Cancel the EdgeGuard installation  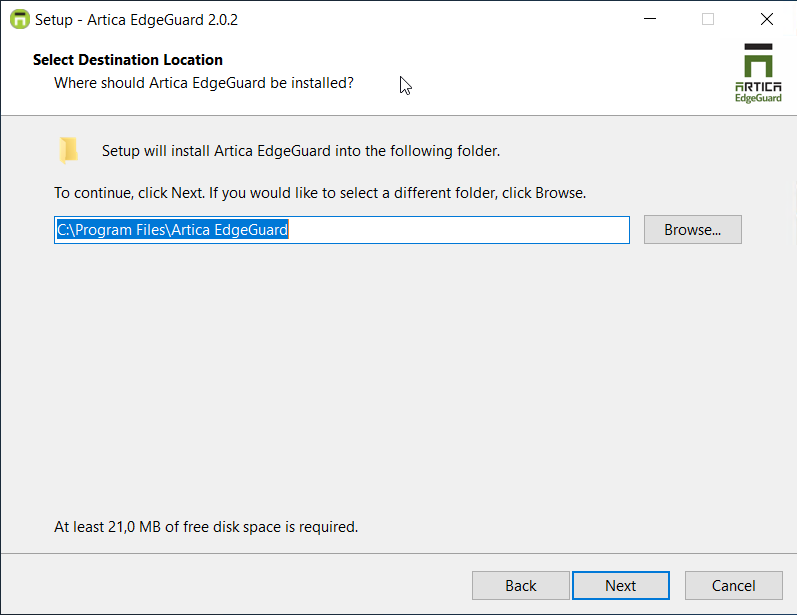pyautogui.click(x=733, y=586)
